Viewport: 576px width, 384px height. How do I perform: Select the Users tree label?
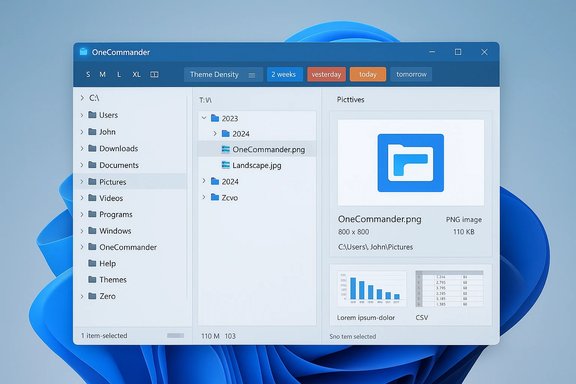(x=108, y=115)
